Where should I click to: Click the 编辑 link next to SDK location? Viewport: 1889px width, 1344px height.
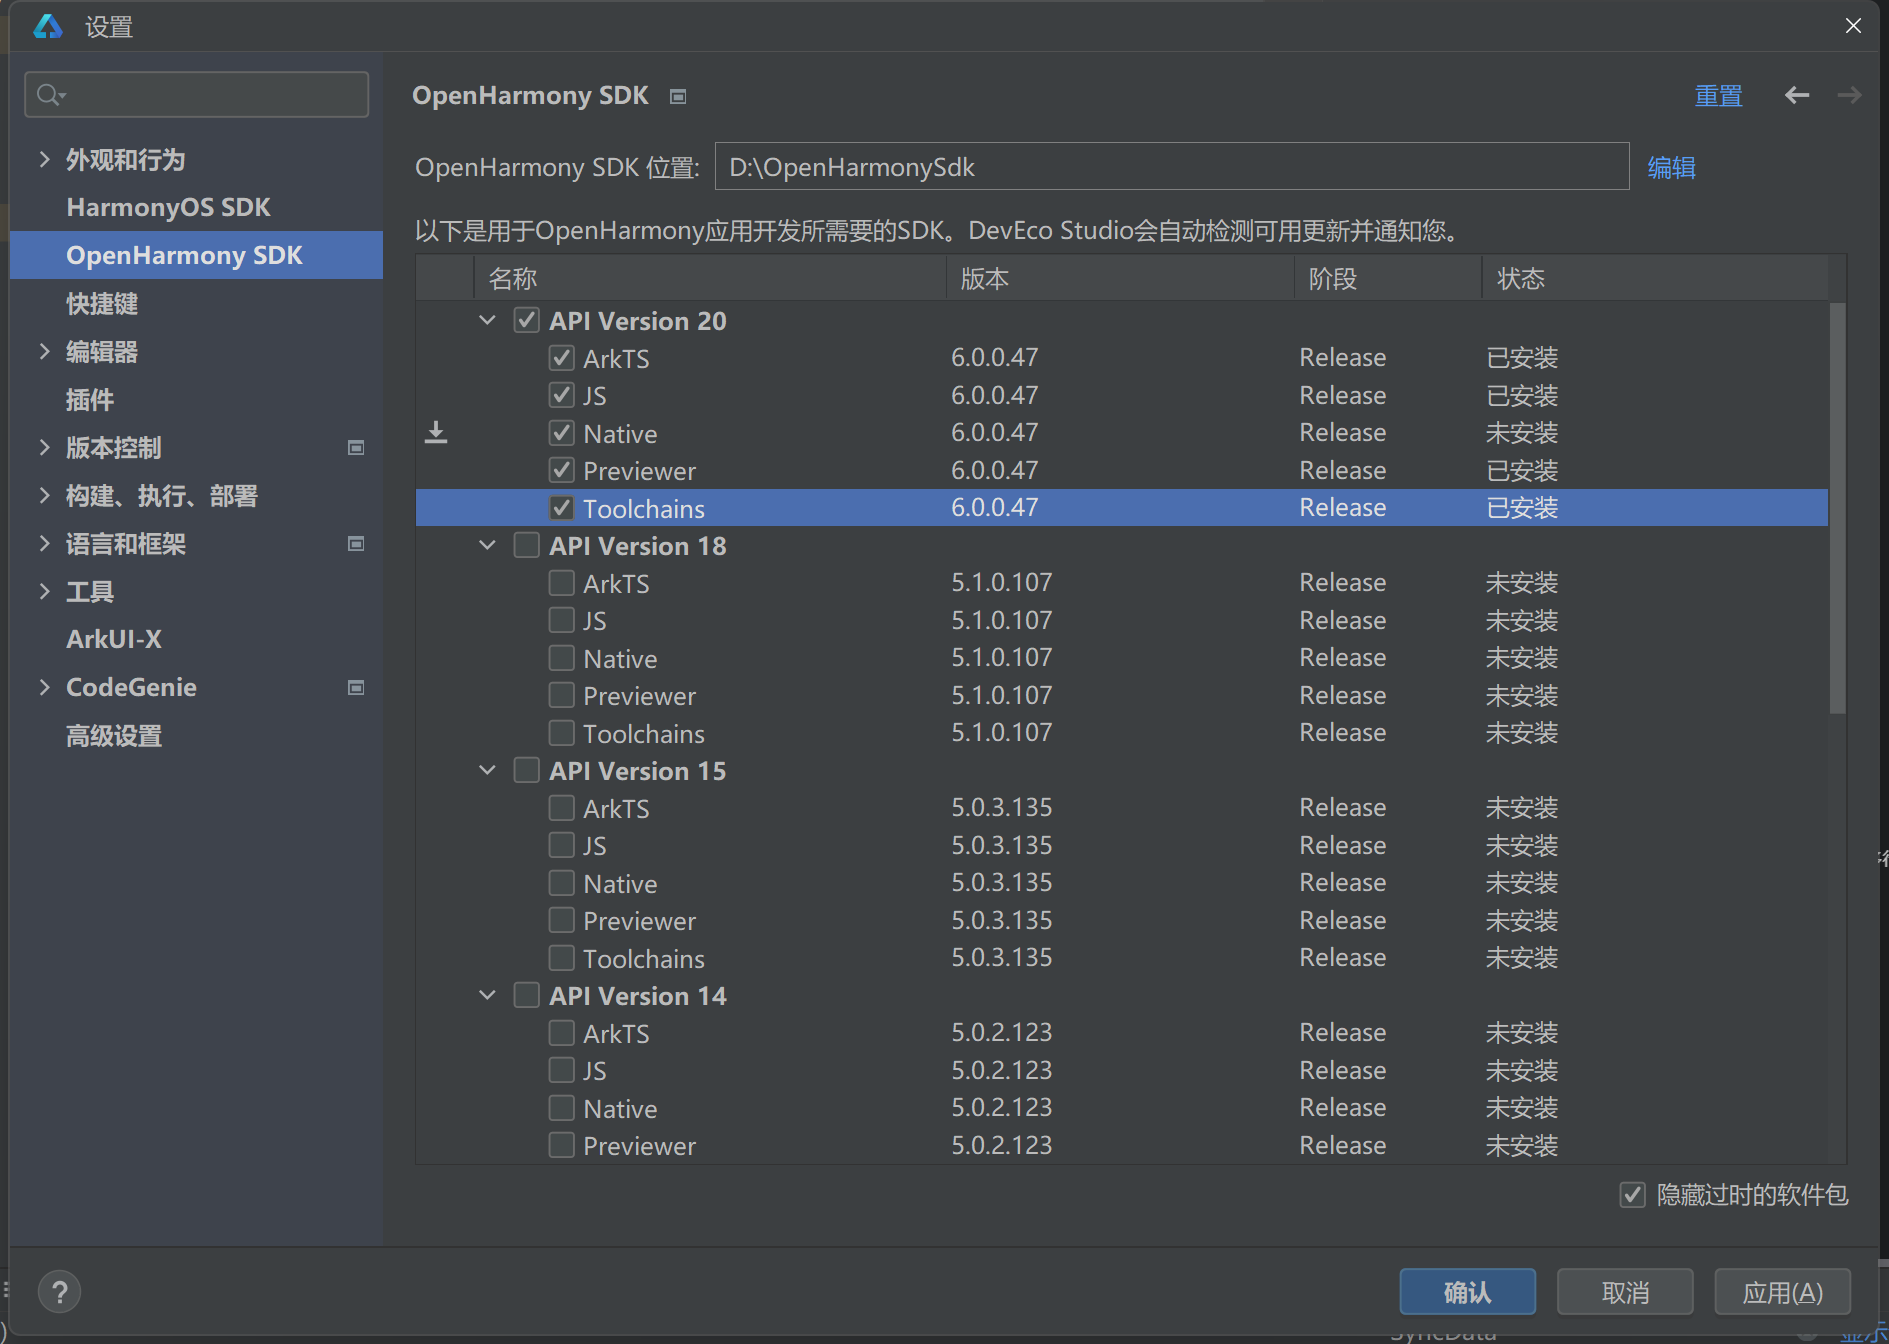(1671, 167)
